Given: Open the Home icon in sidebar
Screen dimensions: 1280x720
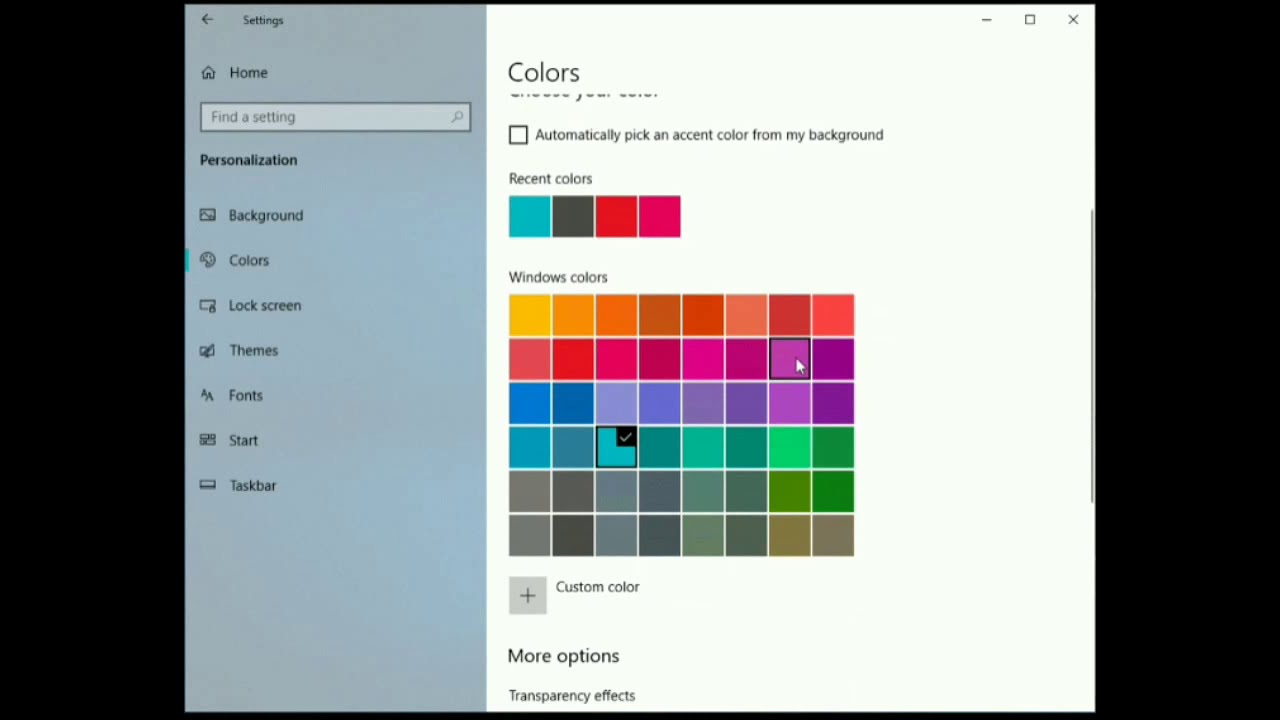Looking at the screenshot, I should [x=208, y=73].
